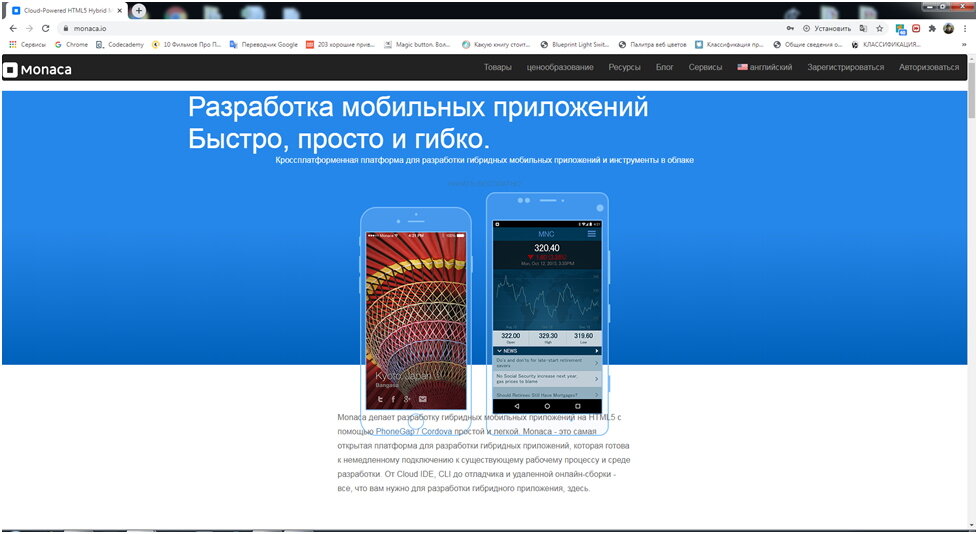Open the ценообразование menu item

[x=560, y=67]
